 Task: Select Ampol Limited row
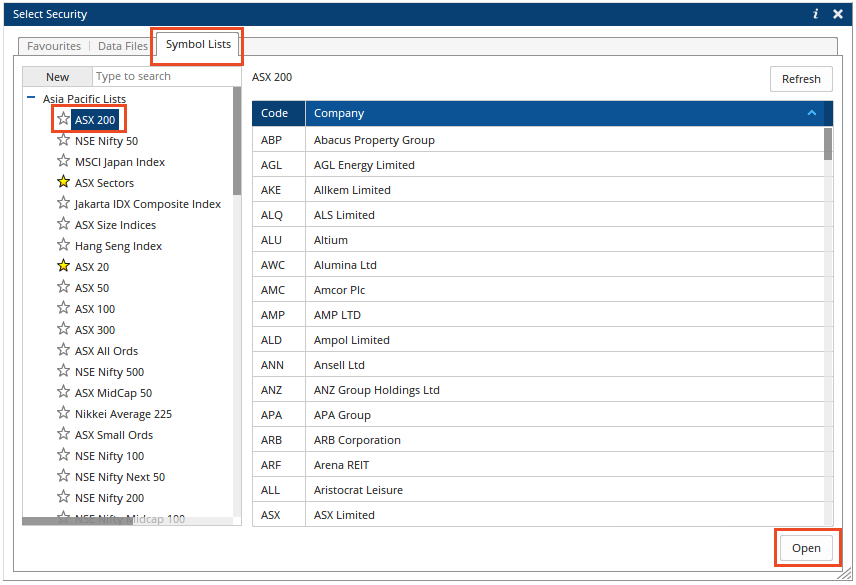[538, 340]
